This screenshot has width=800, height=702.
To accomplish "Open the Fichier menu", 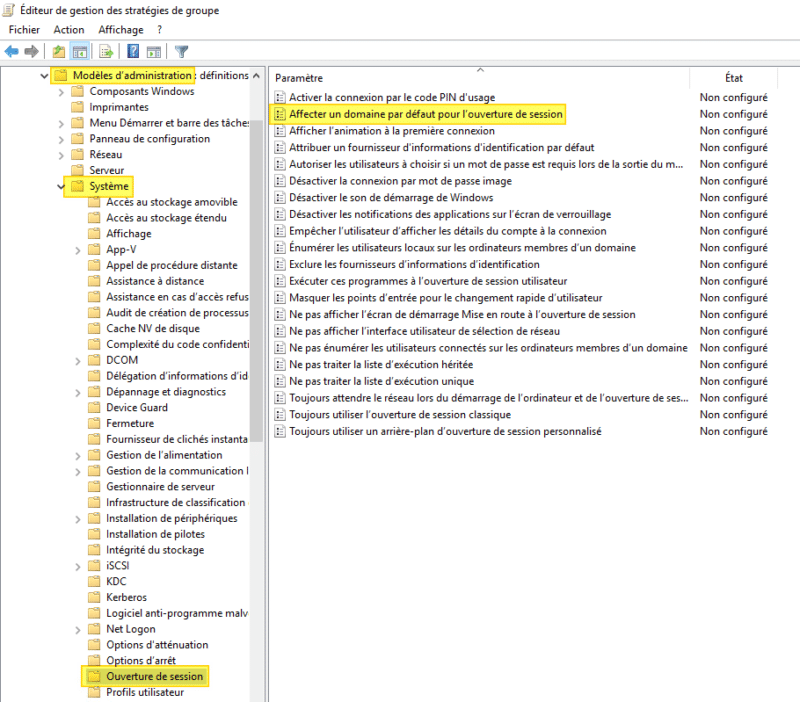I will click(23, 30).
